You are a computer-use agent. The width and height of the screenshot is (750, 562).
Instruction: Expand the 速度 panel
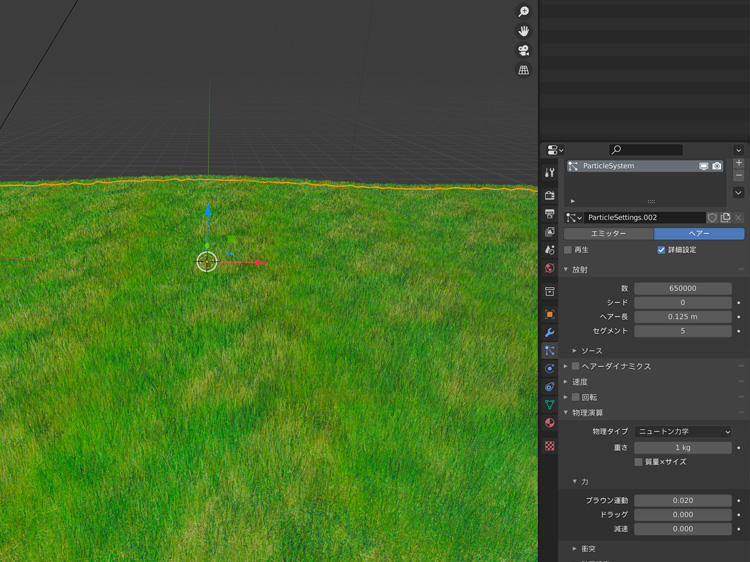coord(579,382)
